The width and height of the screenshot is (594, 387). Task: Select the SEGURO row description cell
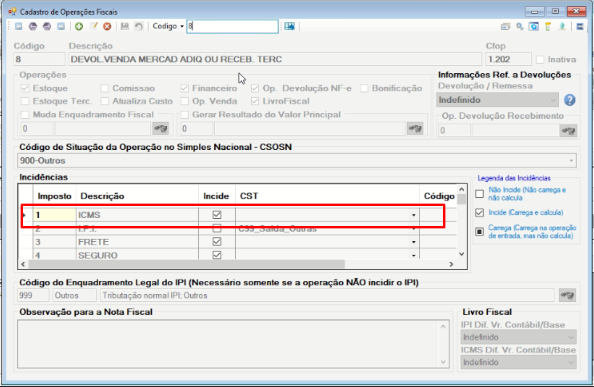click(x=138, y=255)
